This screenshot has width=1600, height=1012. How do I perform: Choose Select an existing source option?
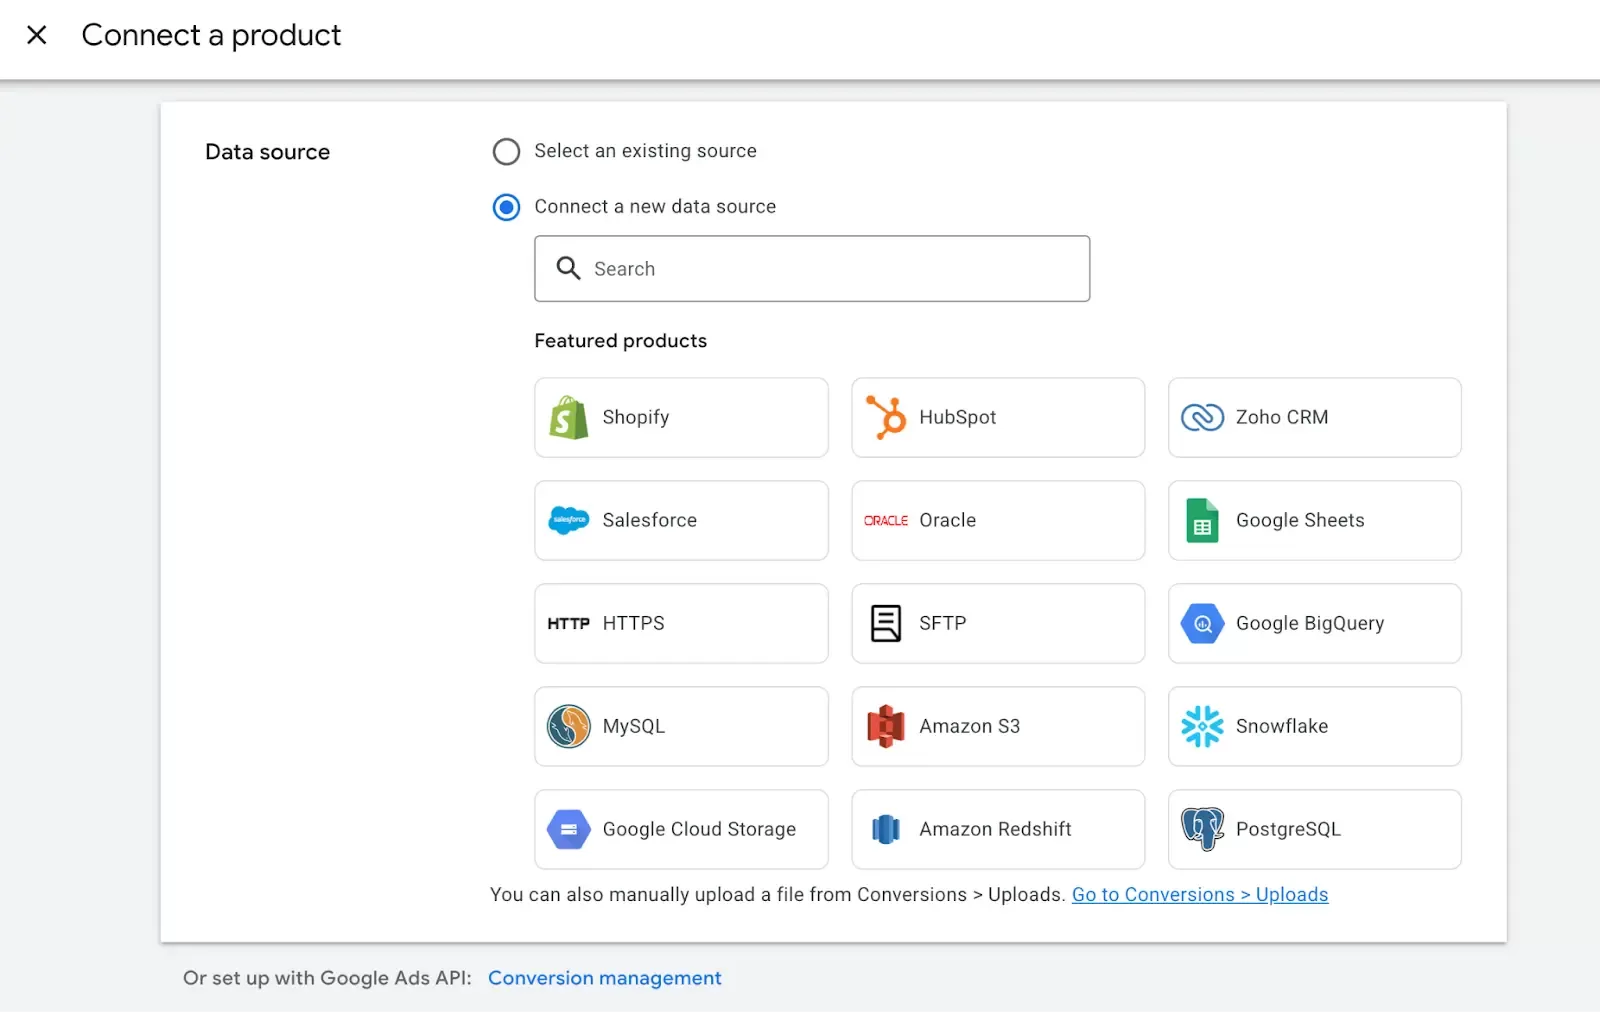506,151
